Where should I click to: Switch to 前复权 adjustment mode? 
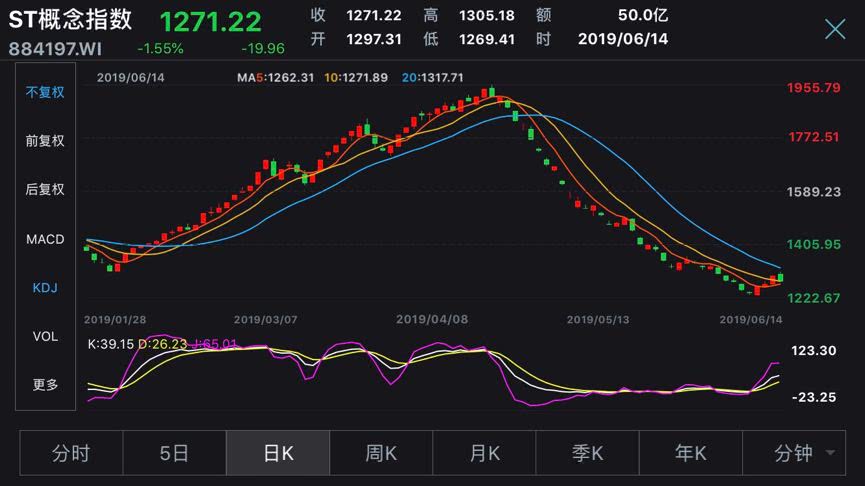(x=45, y=141)
